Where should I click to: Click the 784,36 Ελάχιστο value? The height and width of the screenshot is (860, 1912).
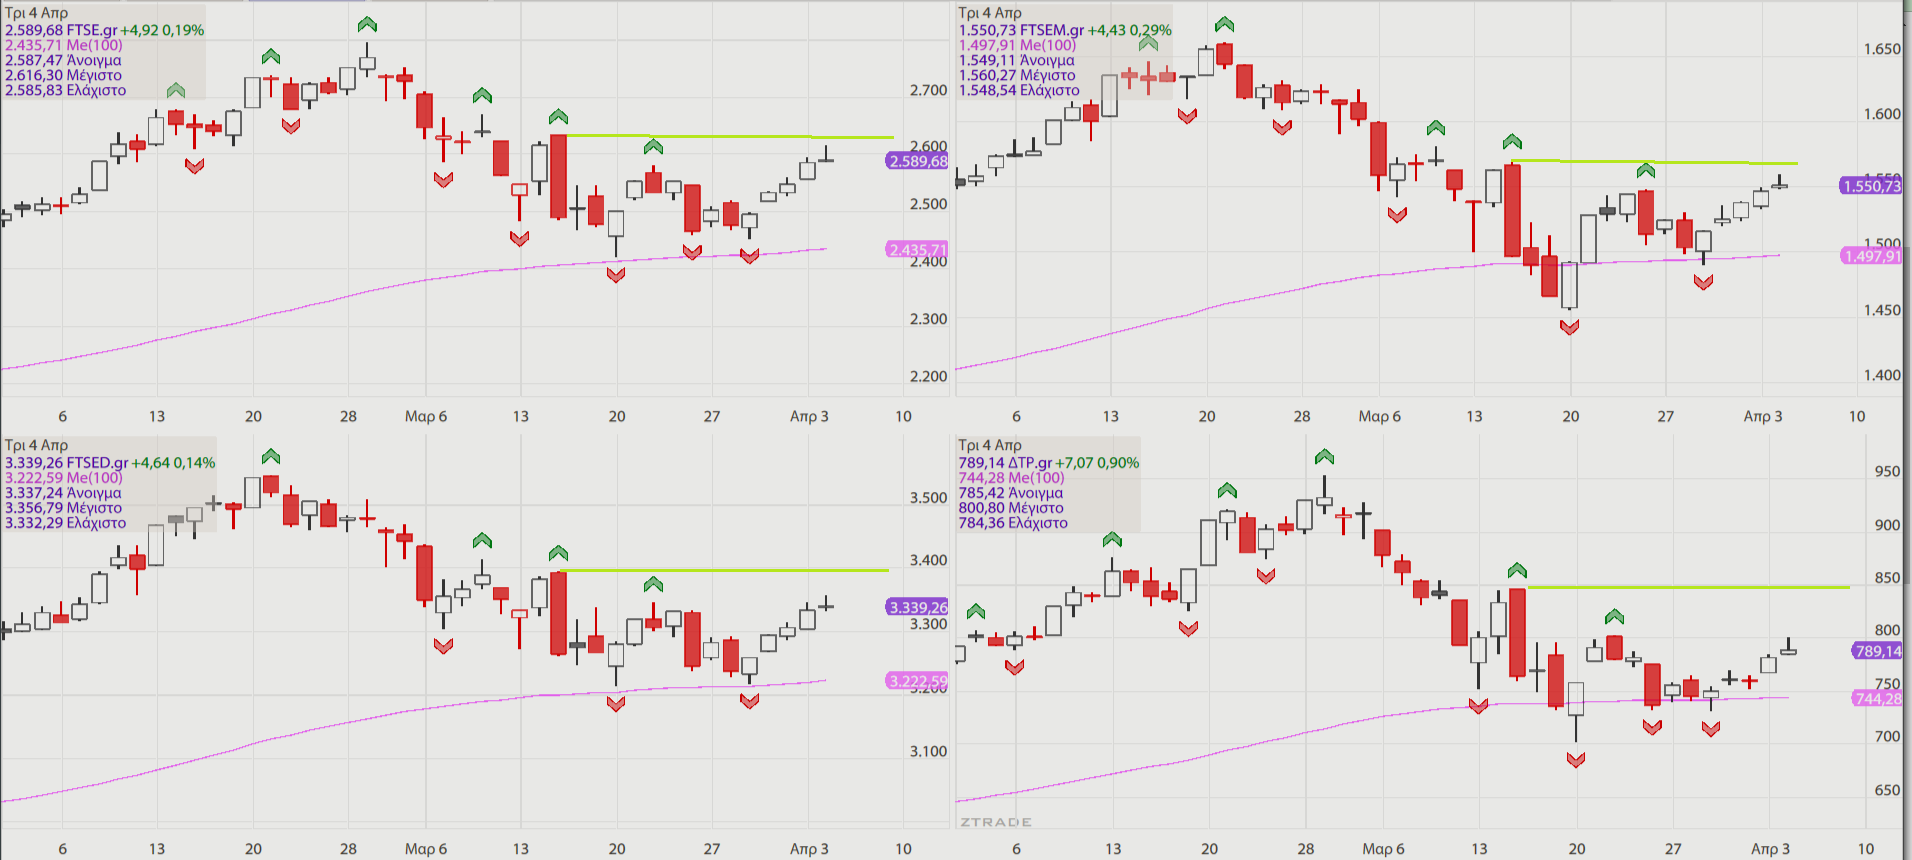(1013, 523)
